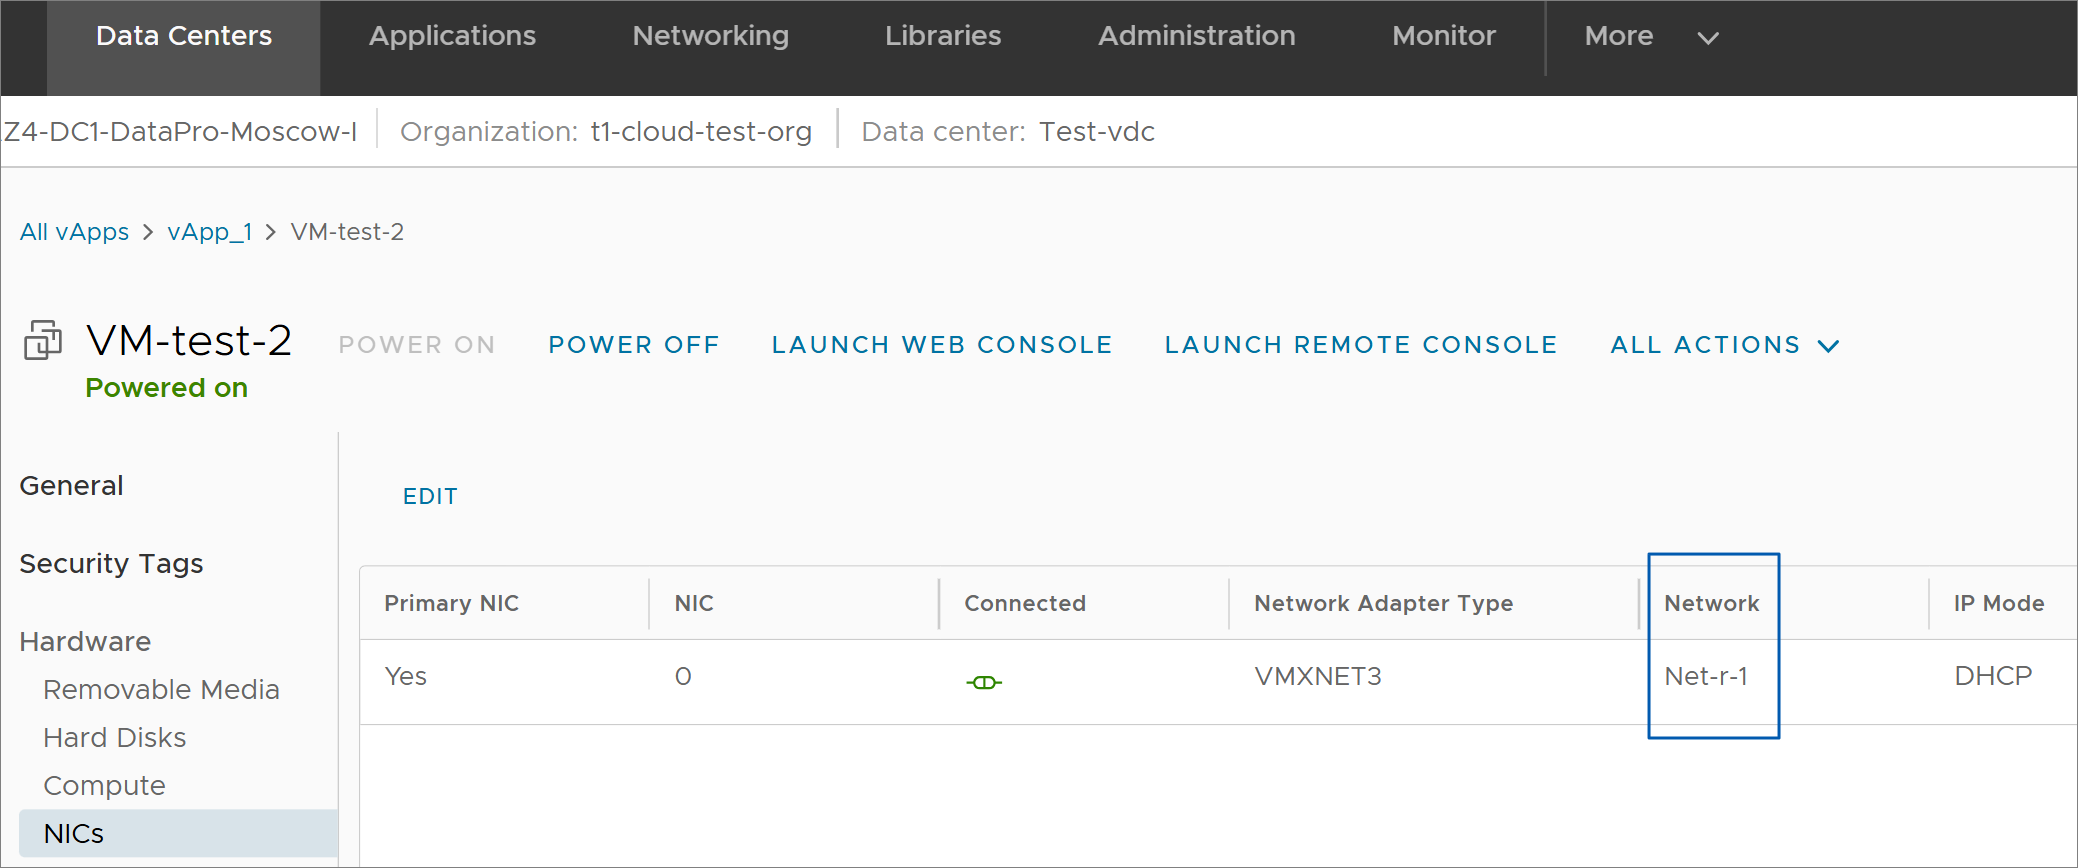Click the breadcrumb chevron after vApp_1
This screenshot has width=2078, height=868.
pyautogui.click(x=270, y=232)
